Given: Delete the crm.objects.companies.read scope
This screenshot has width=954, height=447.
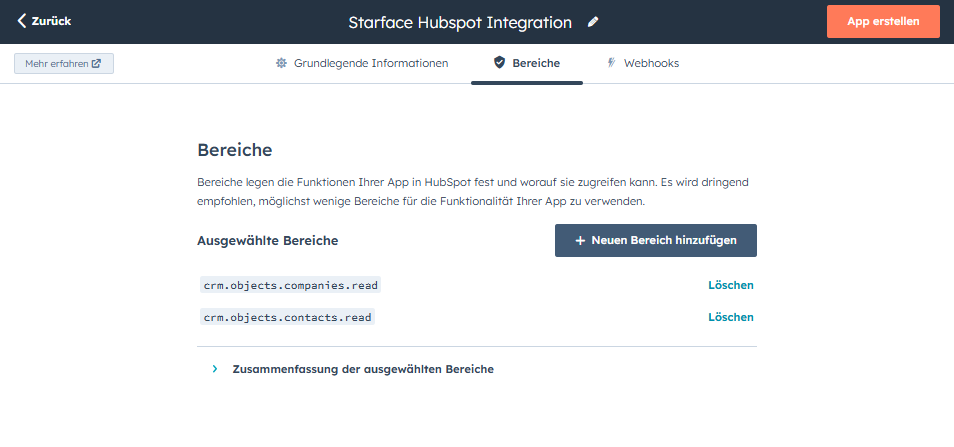Looking at the screenshot, I should (x=730, y=285).
